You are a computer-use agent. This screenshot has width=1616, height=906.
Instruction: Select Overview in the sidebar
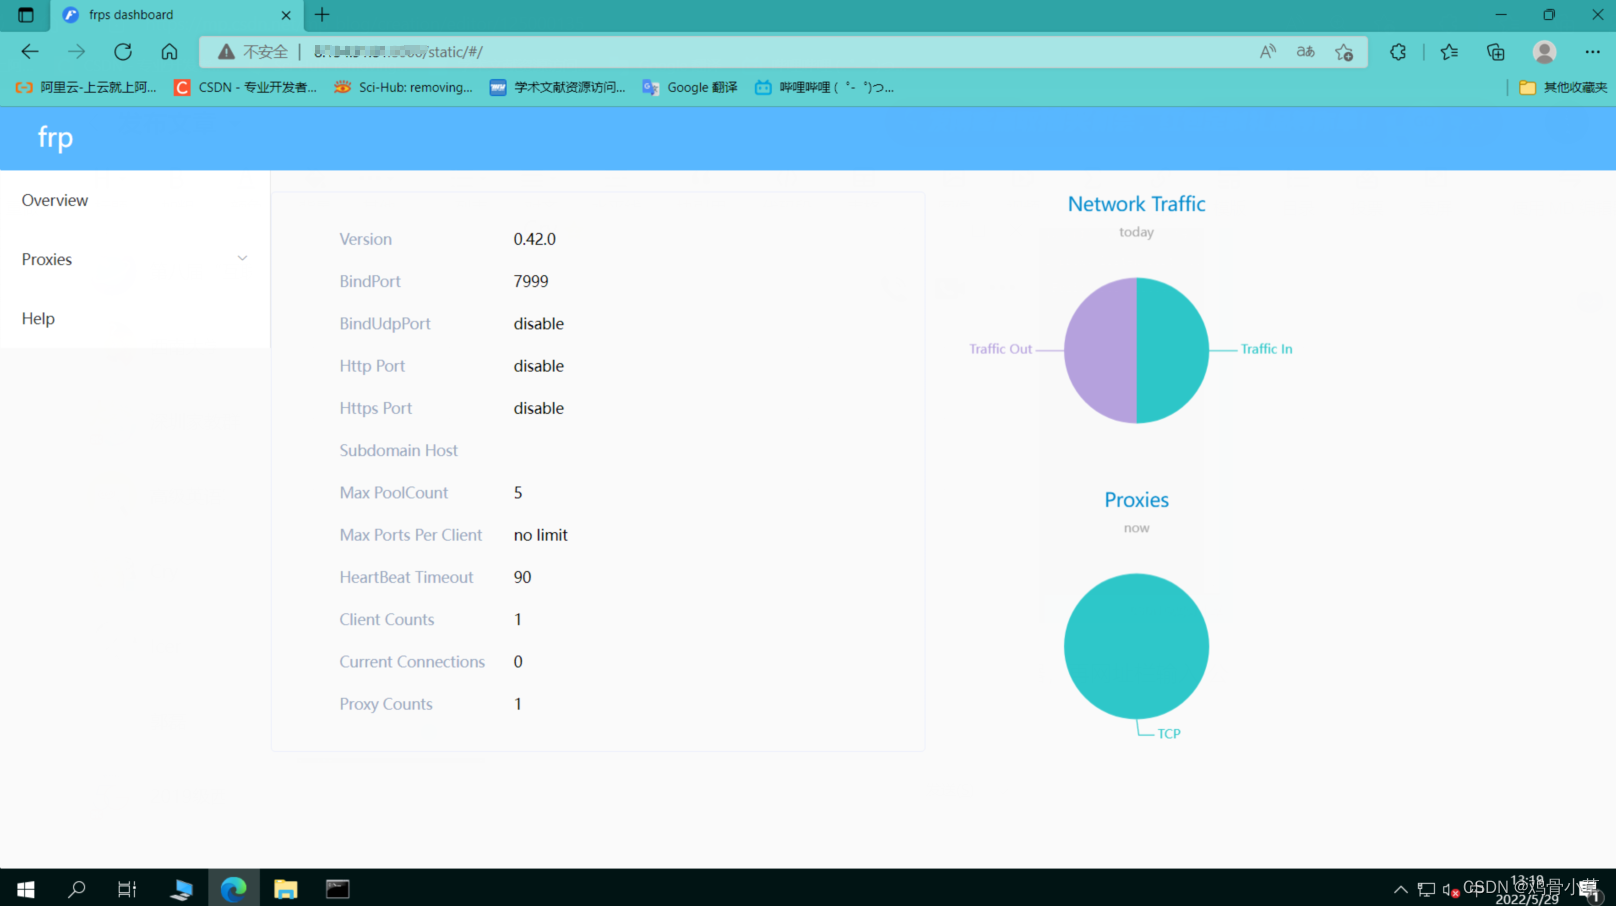[135, 200]
